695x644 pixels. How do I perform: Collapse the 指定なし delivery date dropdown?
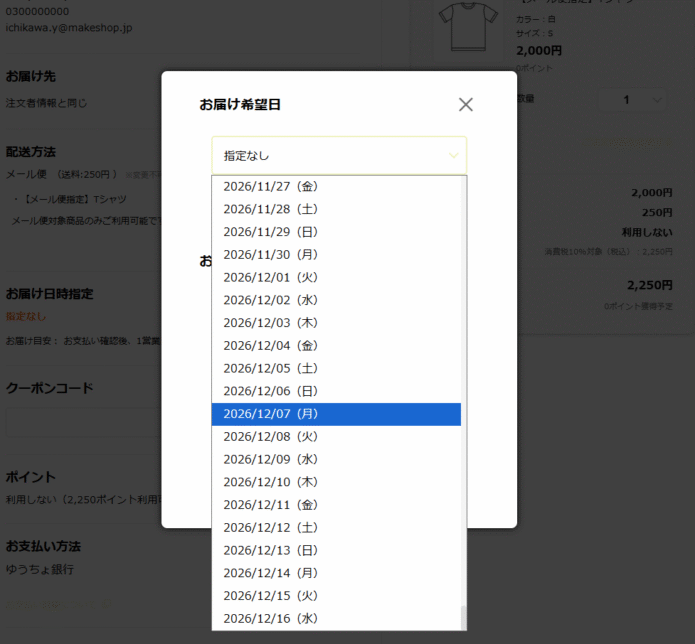[x=338, y=155]
